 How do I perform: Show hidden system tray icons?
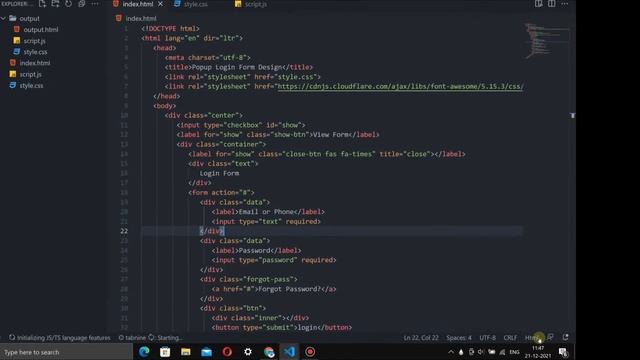[451, 352]
